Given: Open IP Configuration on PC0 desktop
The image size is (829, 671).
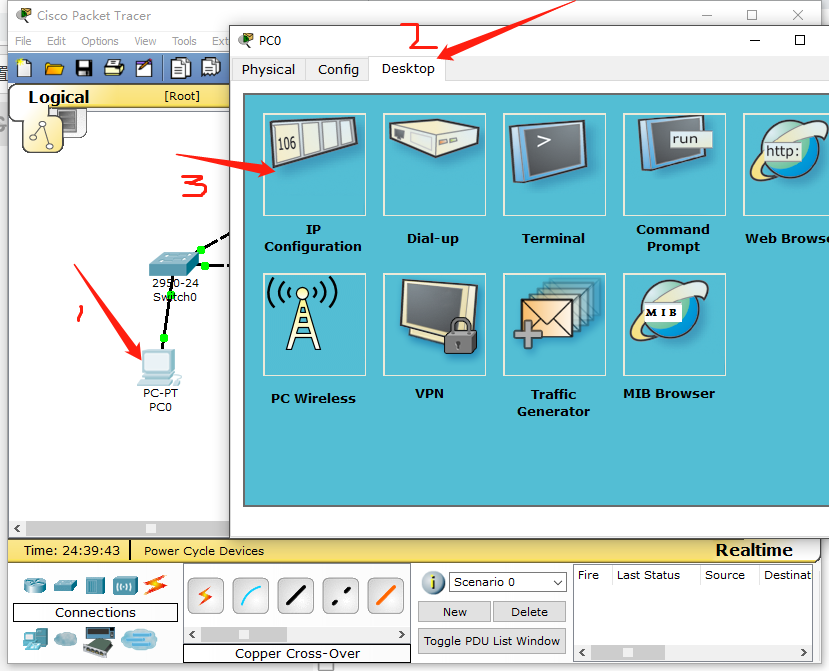Looking at the screenshot, I should click(x=314, y=164).
